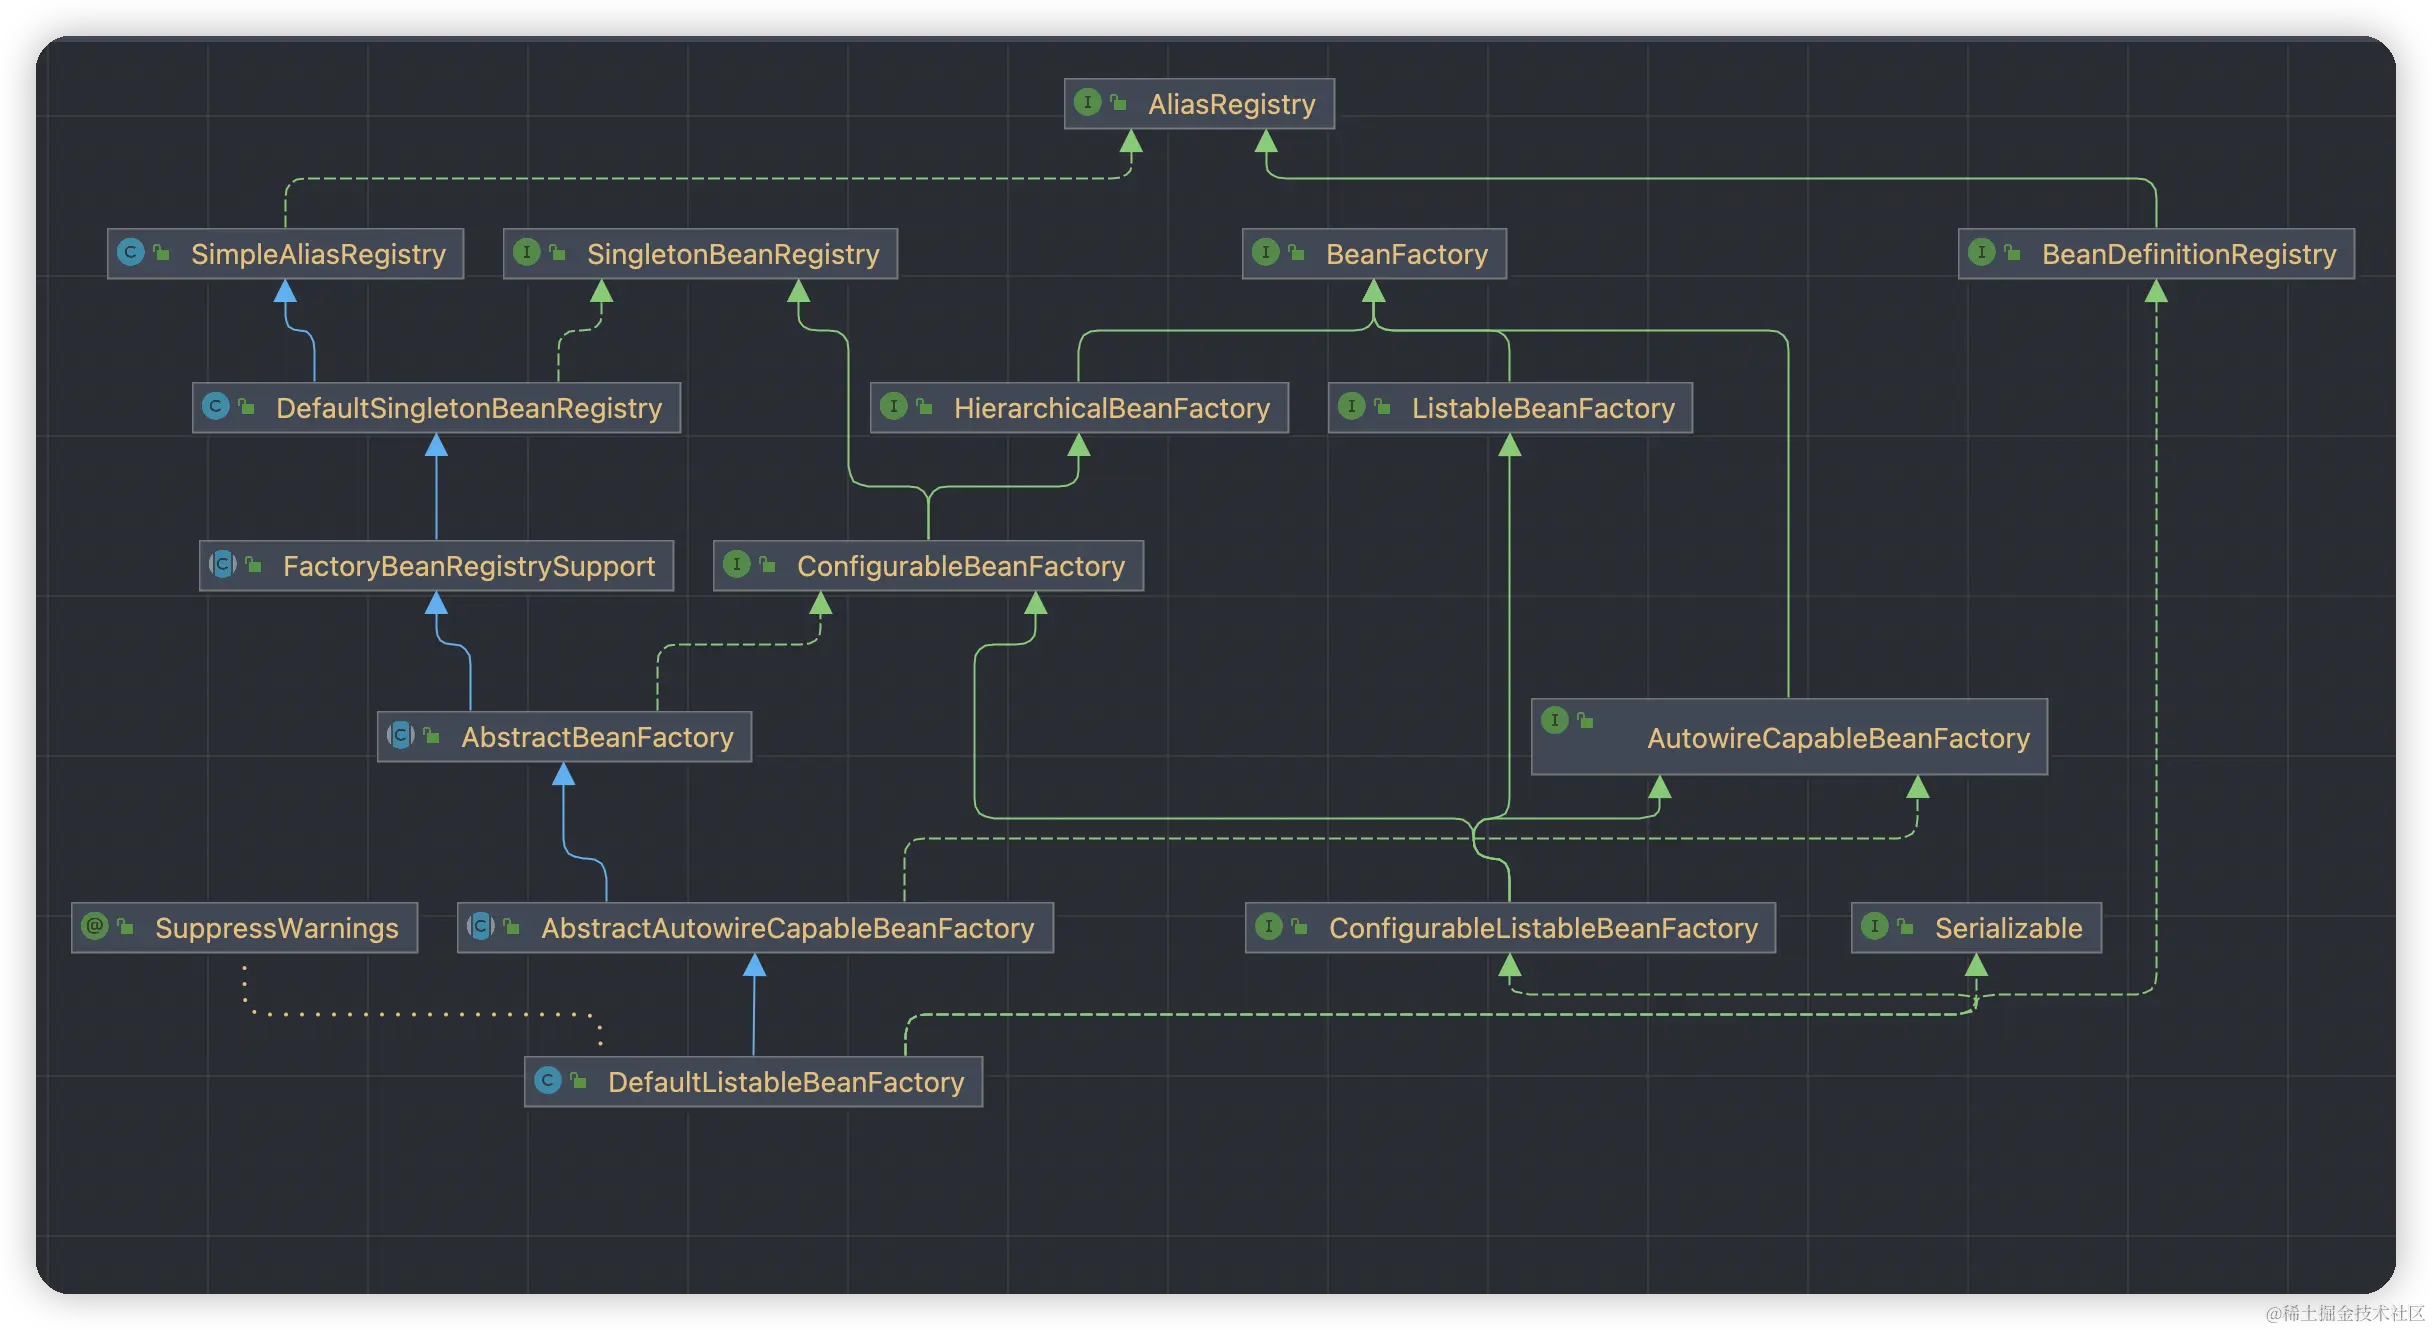Click visibility lock icon on BeanFactory node
The width and height of the screenshot is (2432, 1330).
click(1296, 253)
